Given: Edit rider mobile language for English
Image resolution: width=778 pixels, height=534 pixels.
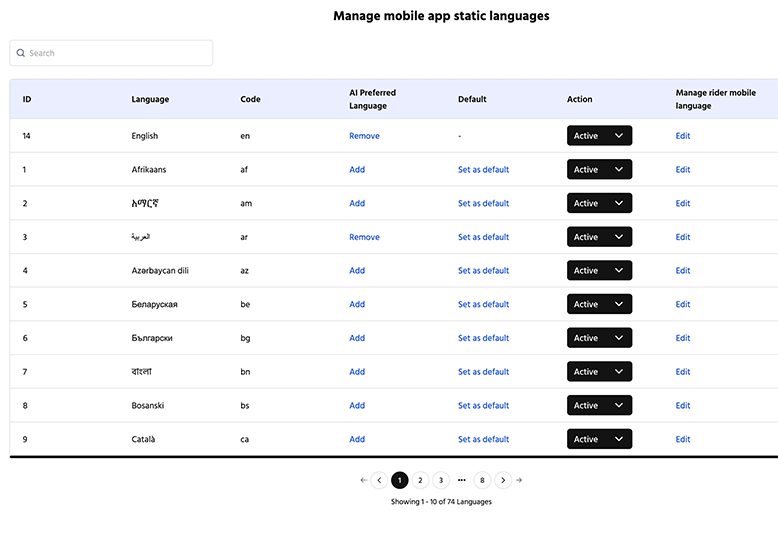Looking at the screenshot, I should tap(683, 135).
